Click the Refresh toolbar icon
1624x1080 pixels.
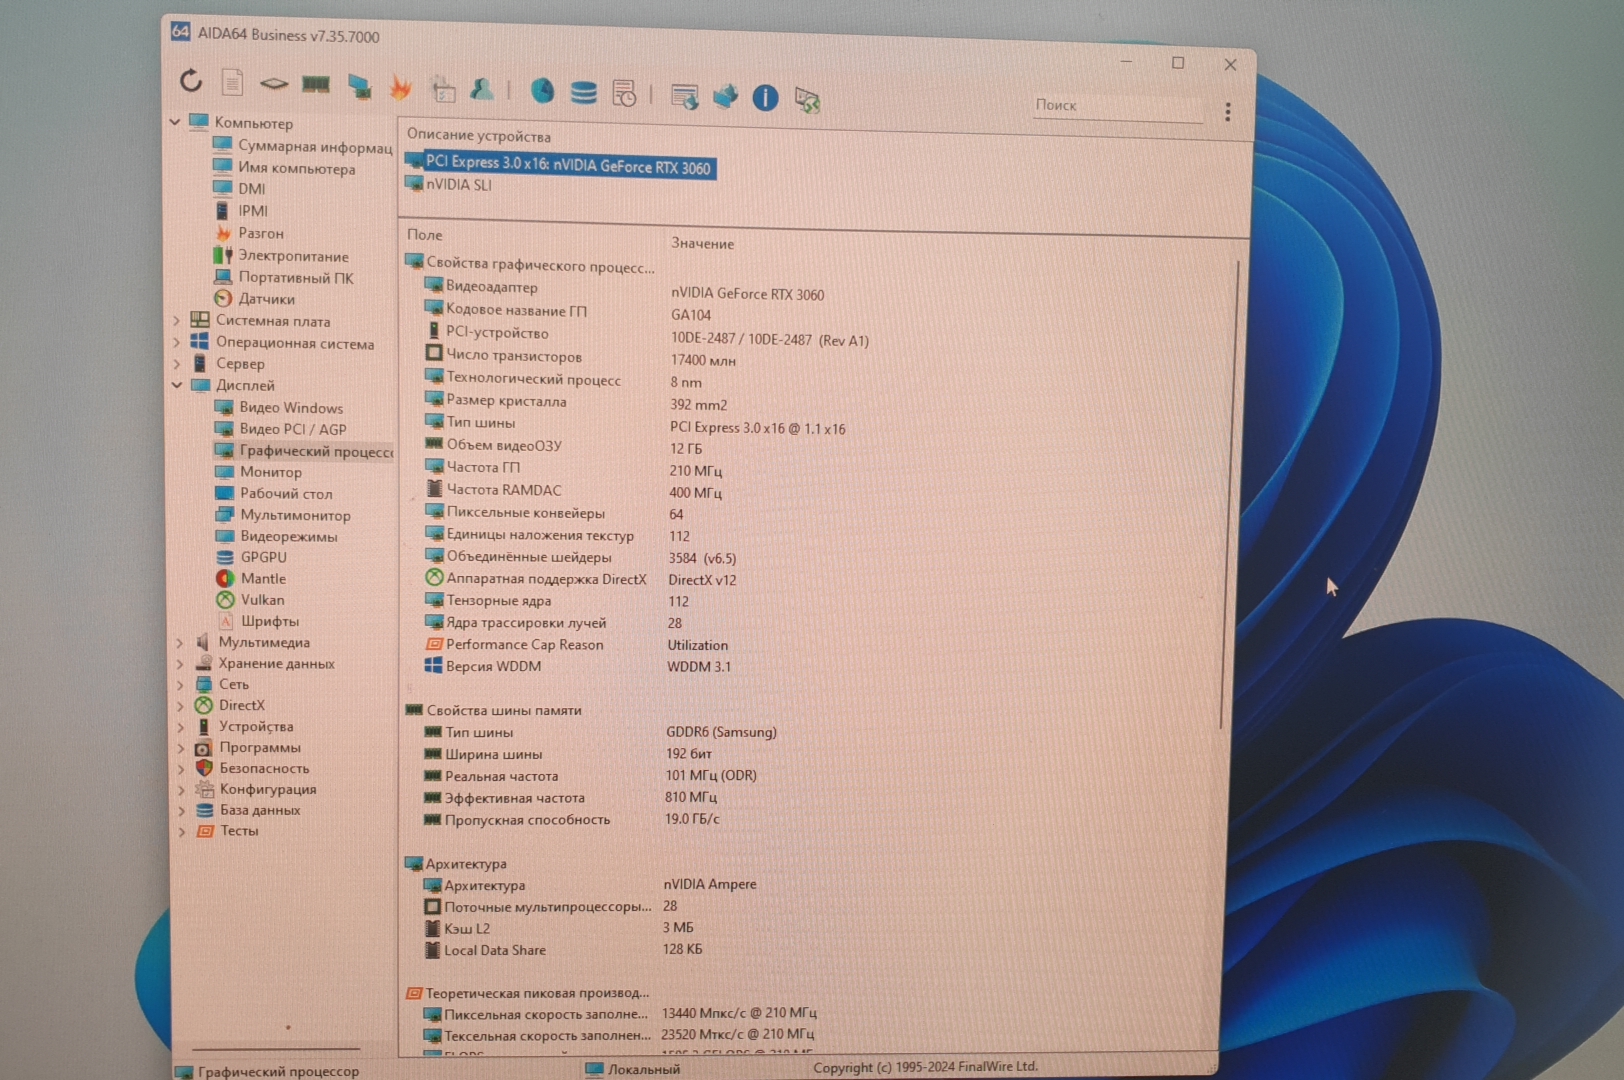(x=191, y=80)
